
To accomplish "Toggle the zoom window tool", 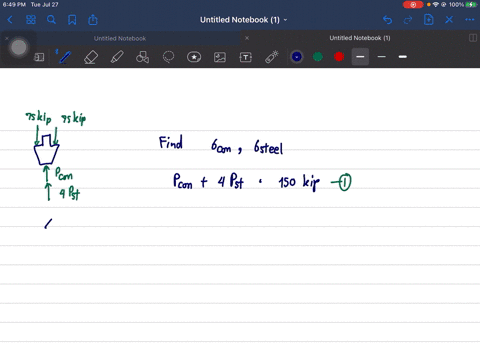I will coord(39,57).
